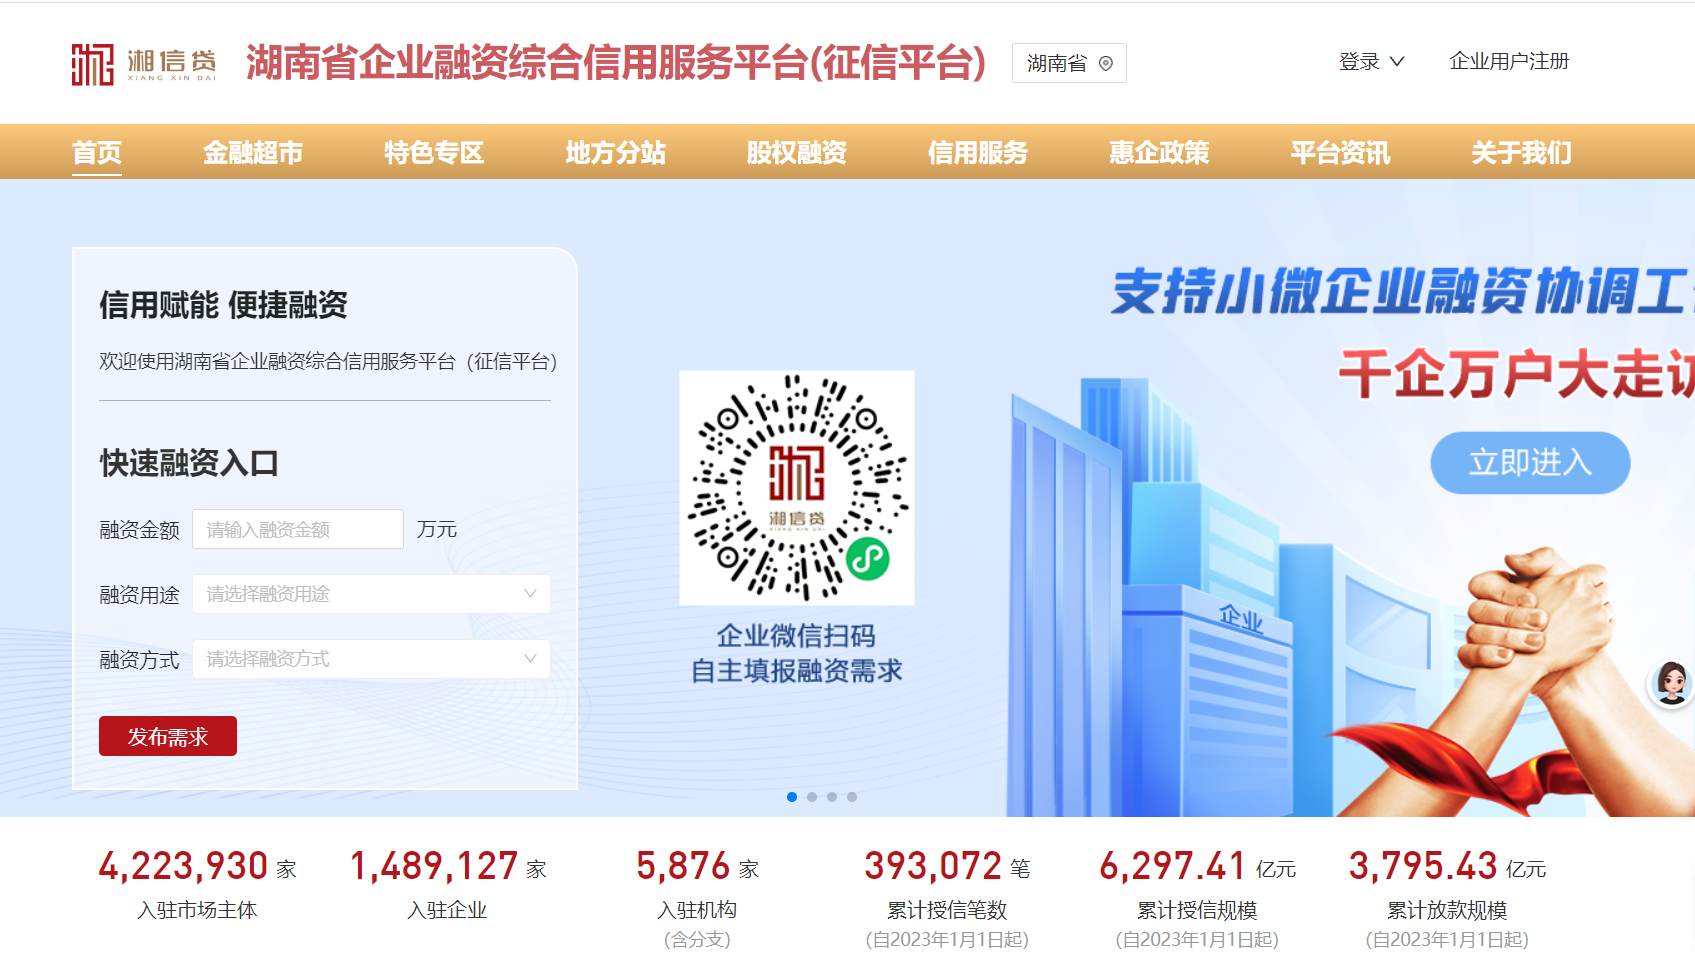Click the 融资金额 input field
The height and width of the screenshot is (953, 1695).
coord(298,529)
